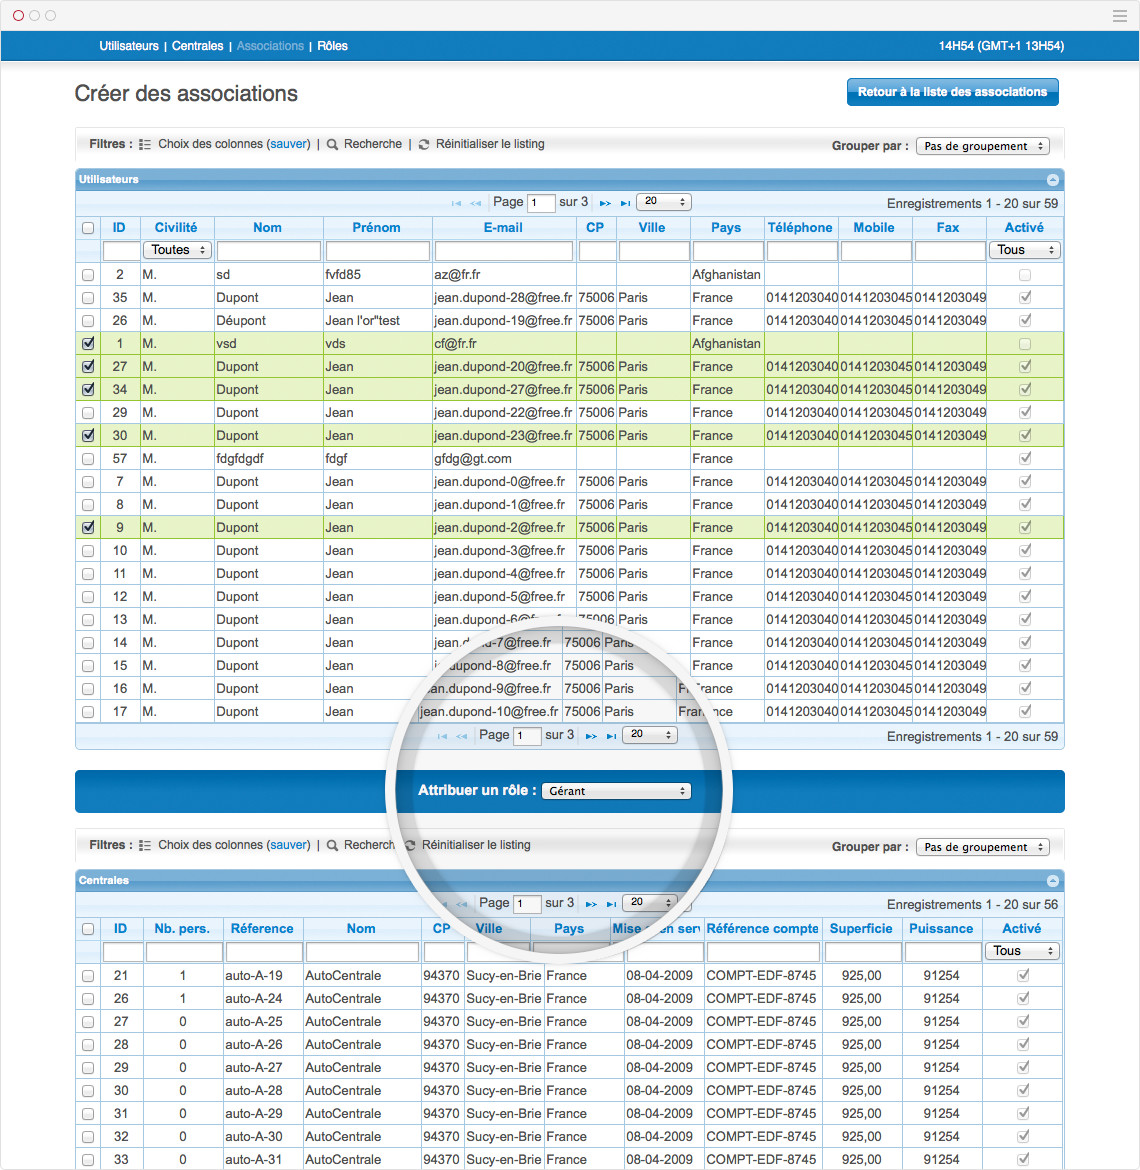Go to last page in Centrales pager

click(611, 904)
